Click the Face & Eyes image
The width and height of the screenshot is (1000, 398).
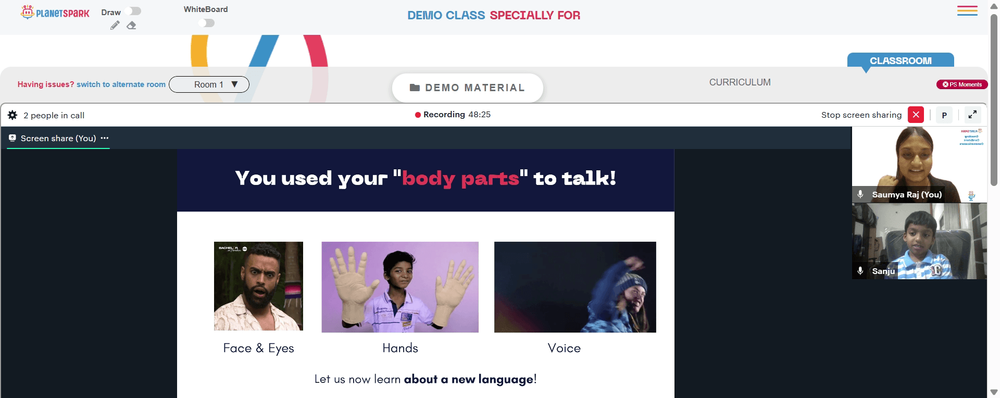[258, 286]
